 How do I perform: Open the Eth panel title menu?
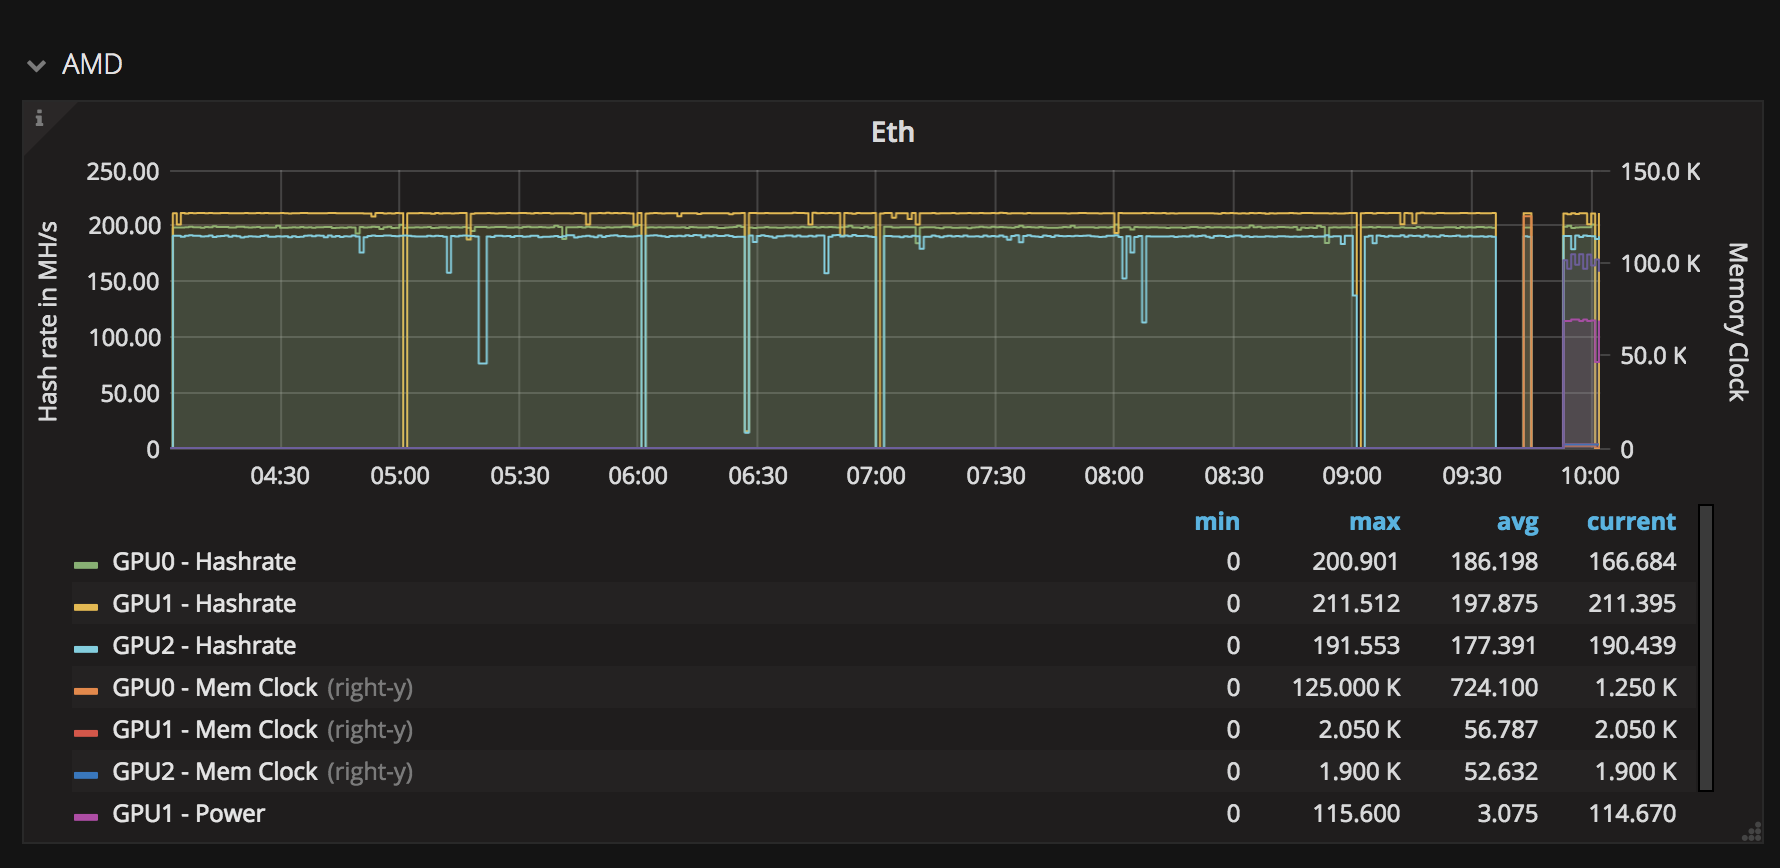click(x=892, y=132)
